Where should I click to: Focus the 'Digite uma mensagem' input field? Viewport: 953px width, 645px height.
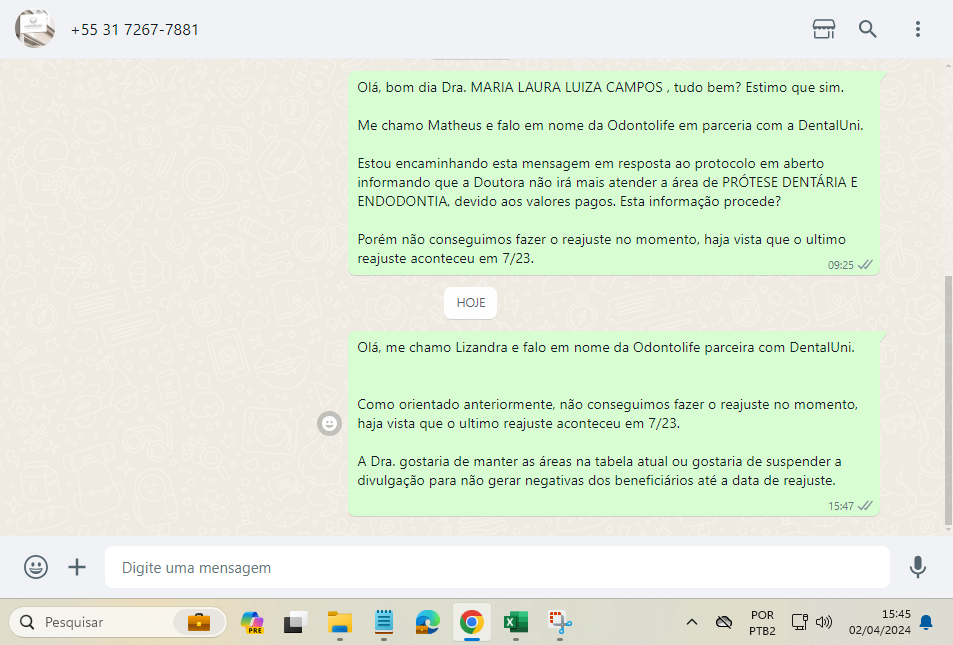497,567
